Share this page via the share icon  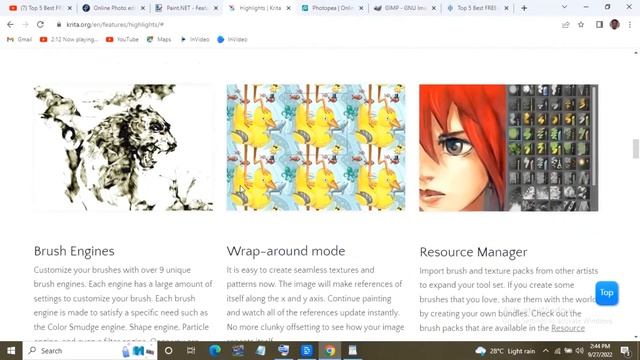(566, 25)
